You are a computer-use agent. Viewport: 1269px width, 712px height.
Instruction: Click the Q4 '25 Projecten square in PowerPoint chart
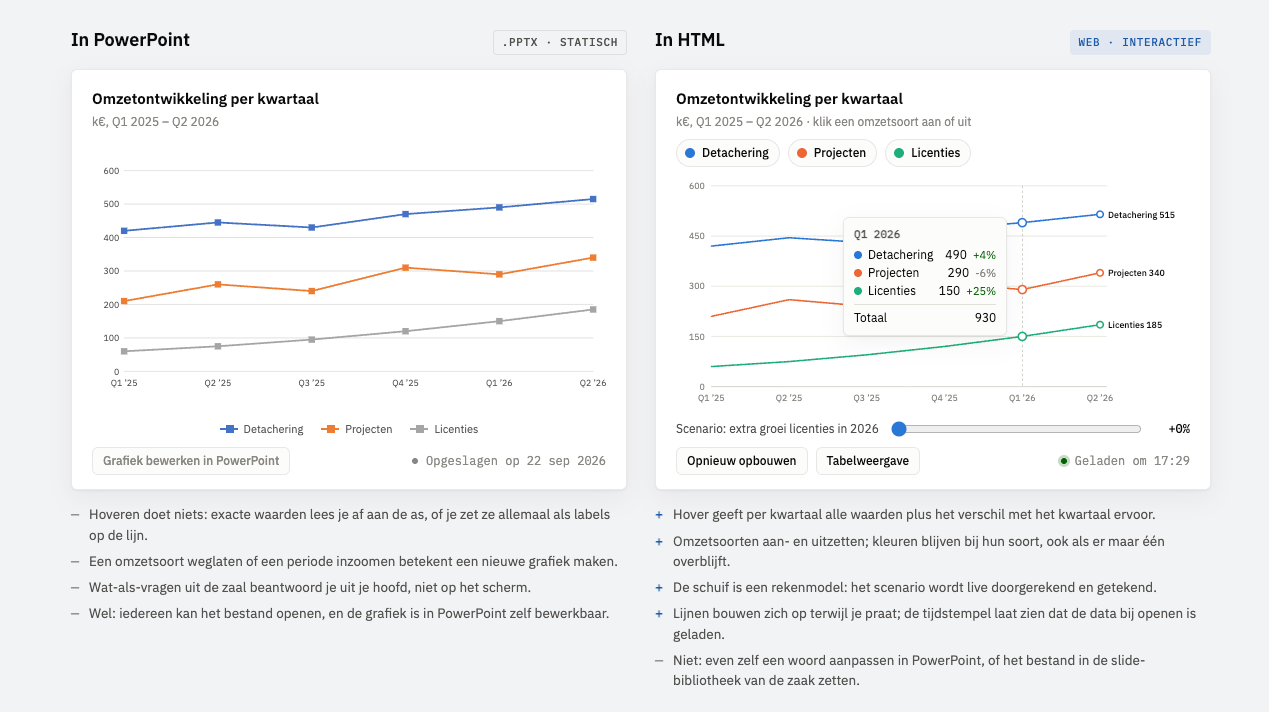click(x=405, y=268)
